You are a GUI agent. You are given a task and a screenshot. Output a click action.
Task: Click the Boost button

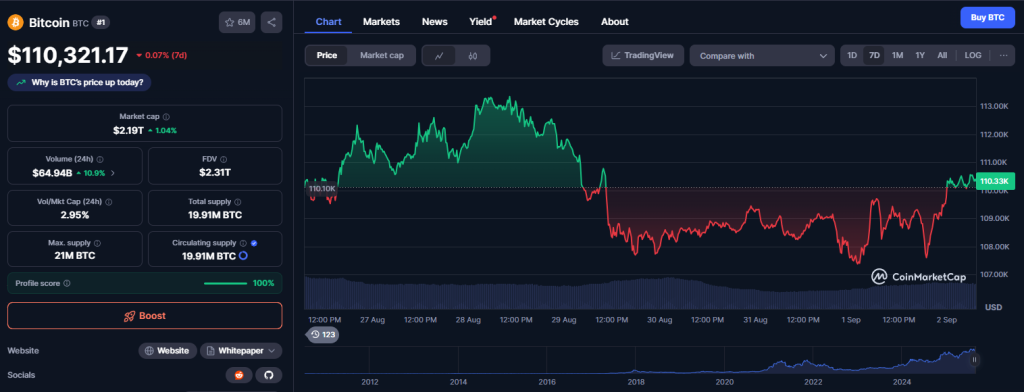pos(145,316)
